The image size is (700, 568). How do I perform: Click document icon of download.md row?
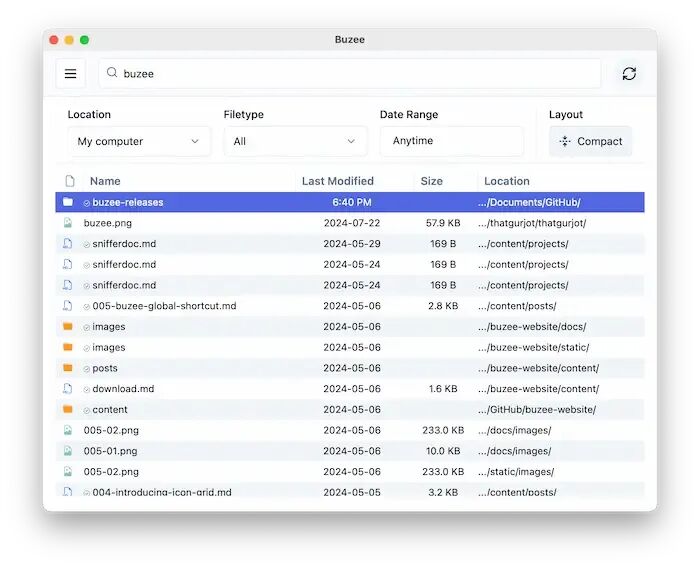[x=67, y=388]
